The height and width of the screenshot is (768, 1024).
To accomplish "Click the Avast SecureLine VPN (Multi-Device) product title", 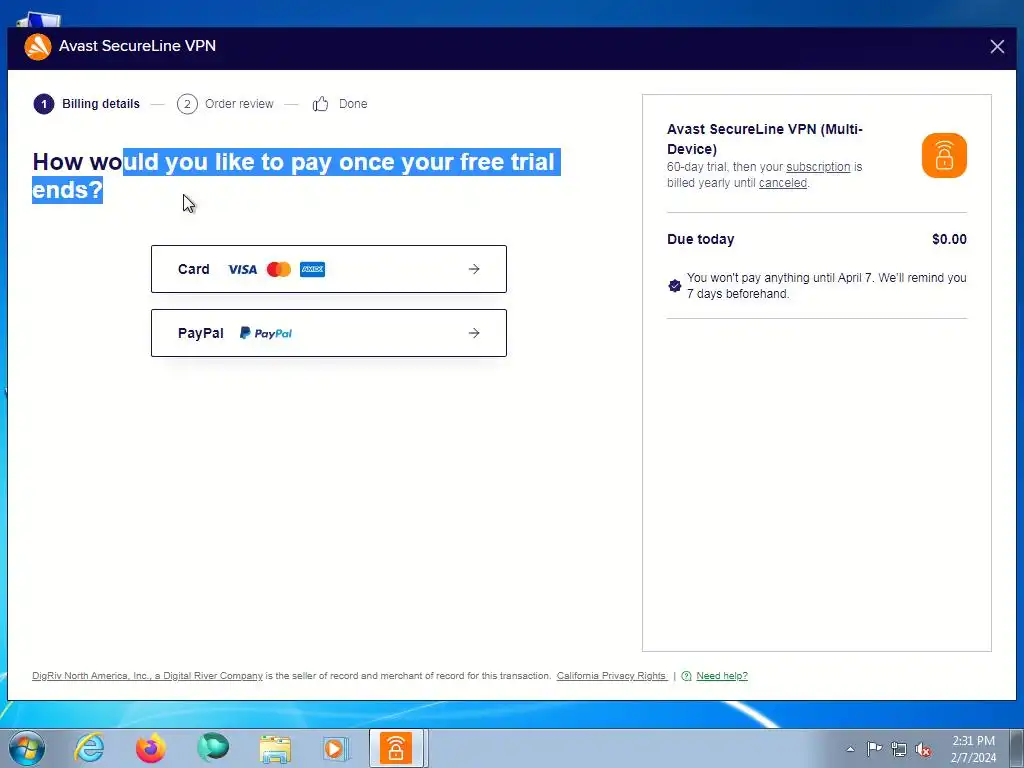I will coord(765,138).
